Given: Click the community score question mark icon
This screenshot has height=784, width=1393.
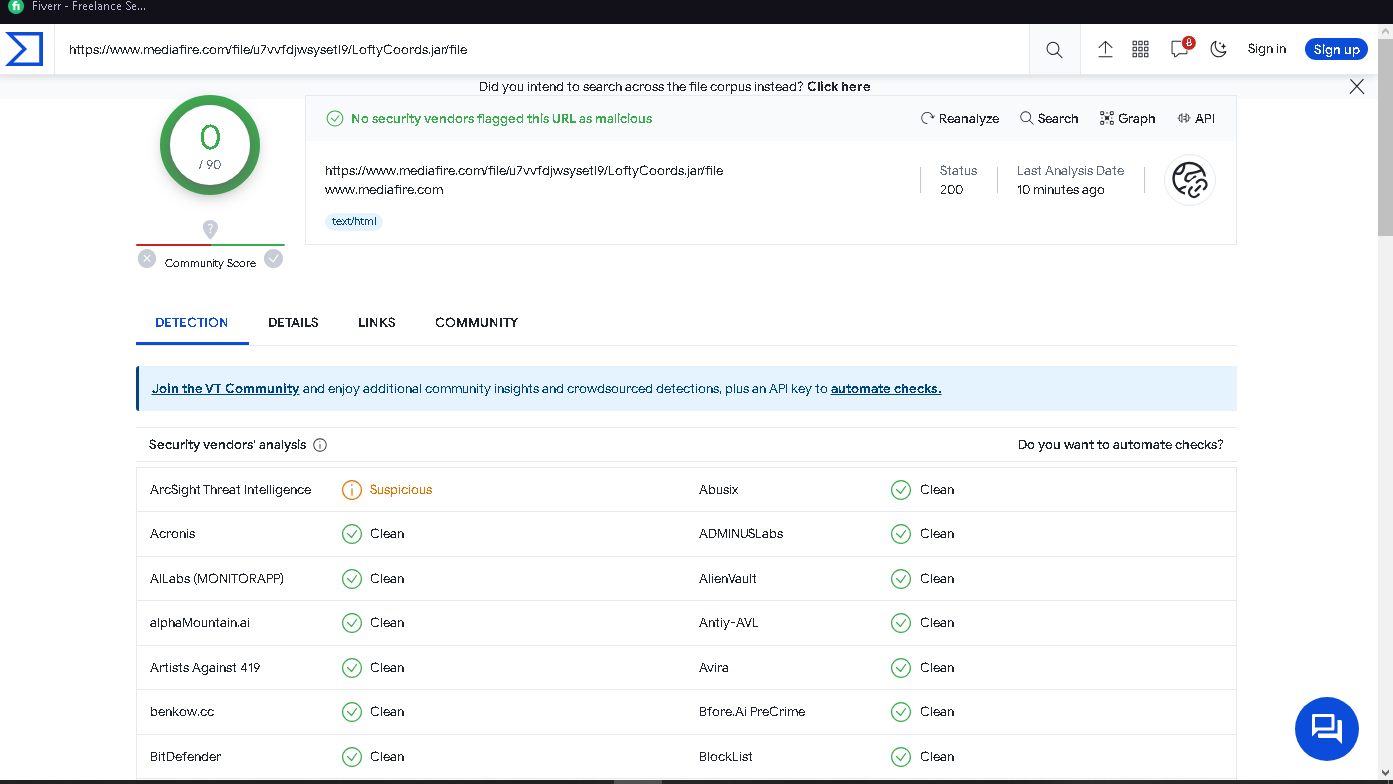Looking at the screenshot, I should click(x=210, y=229).
